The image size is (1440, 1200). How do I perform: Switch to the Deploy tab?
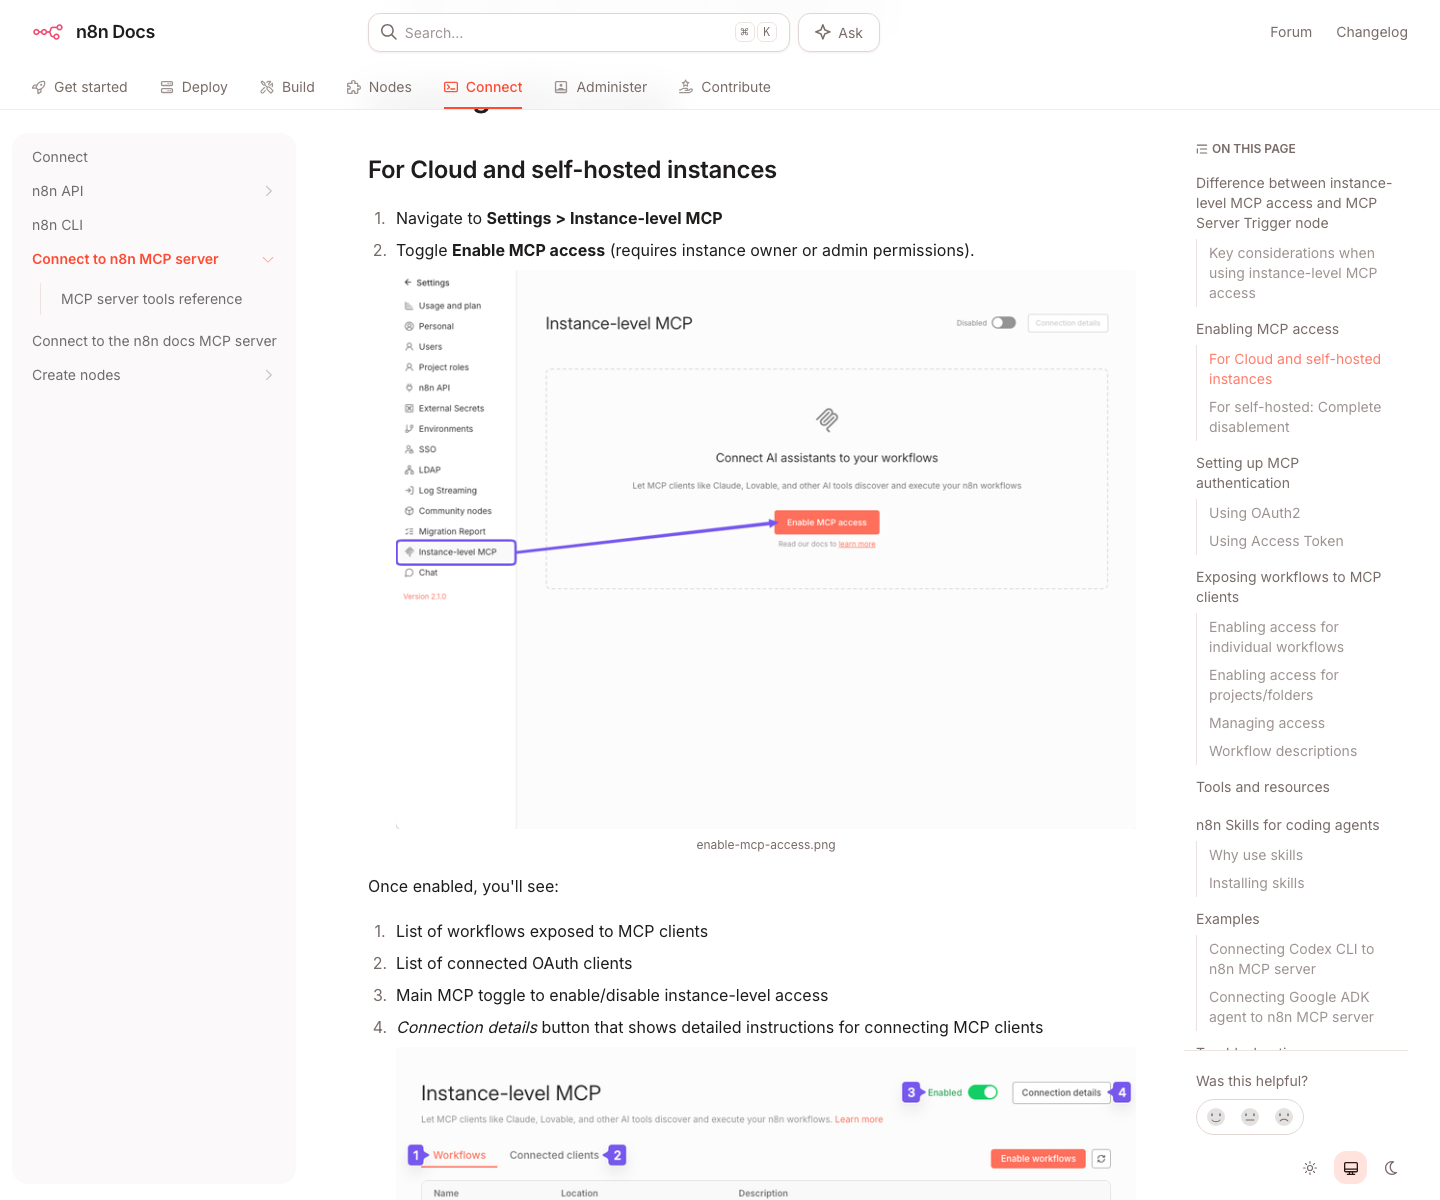[x=194, y=87]
